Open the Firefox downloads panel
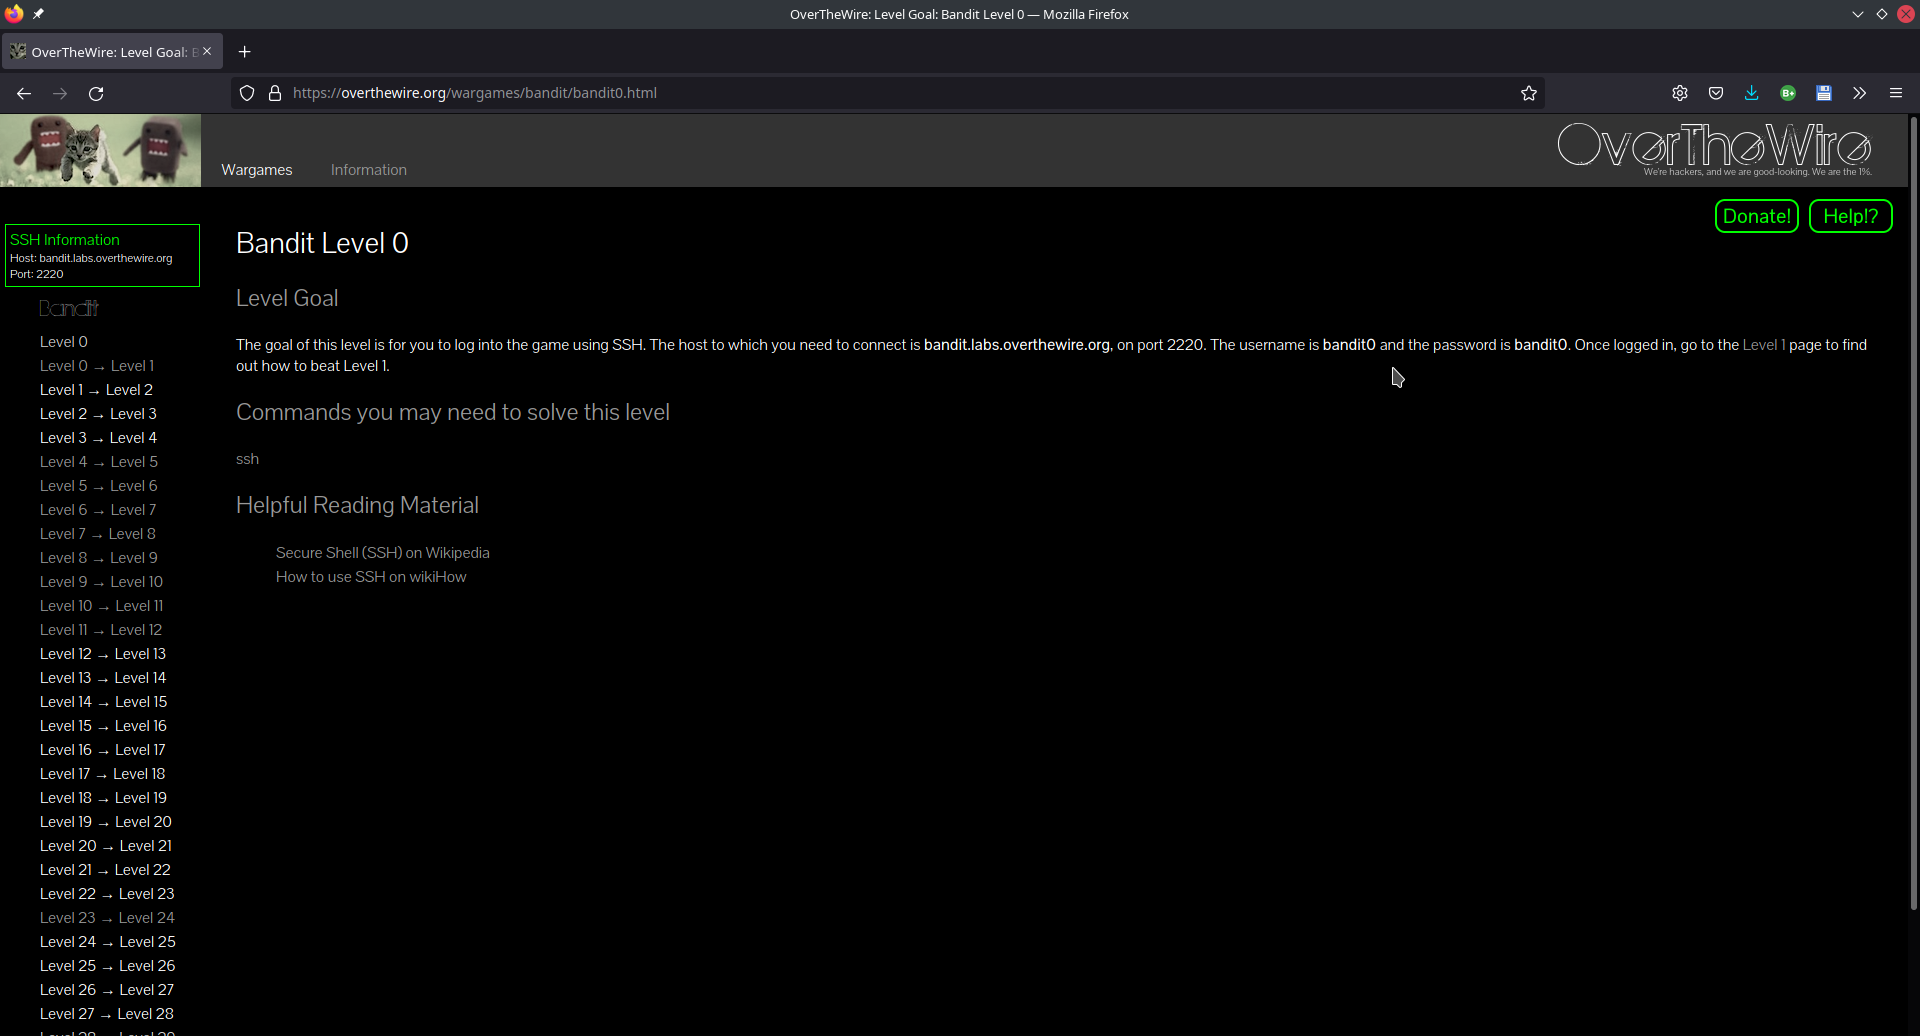Image resolution: width=1920 pixels, height=1036 pixels. click(x=1751, y=93)
